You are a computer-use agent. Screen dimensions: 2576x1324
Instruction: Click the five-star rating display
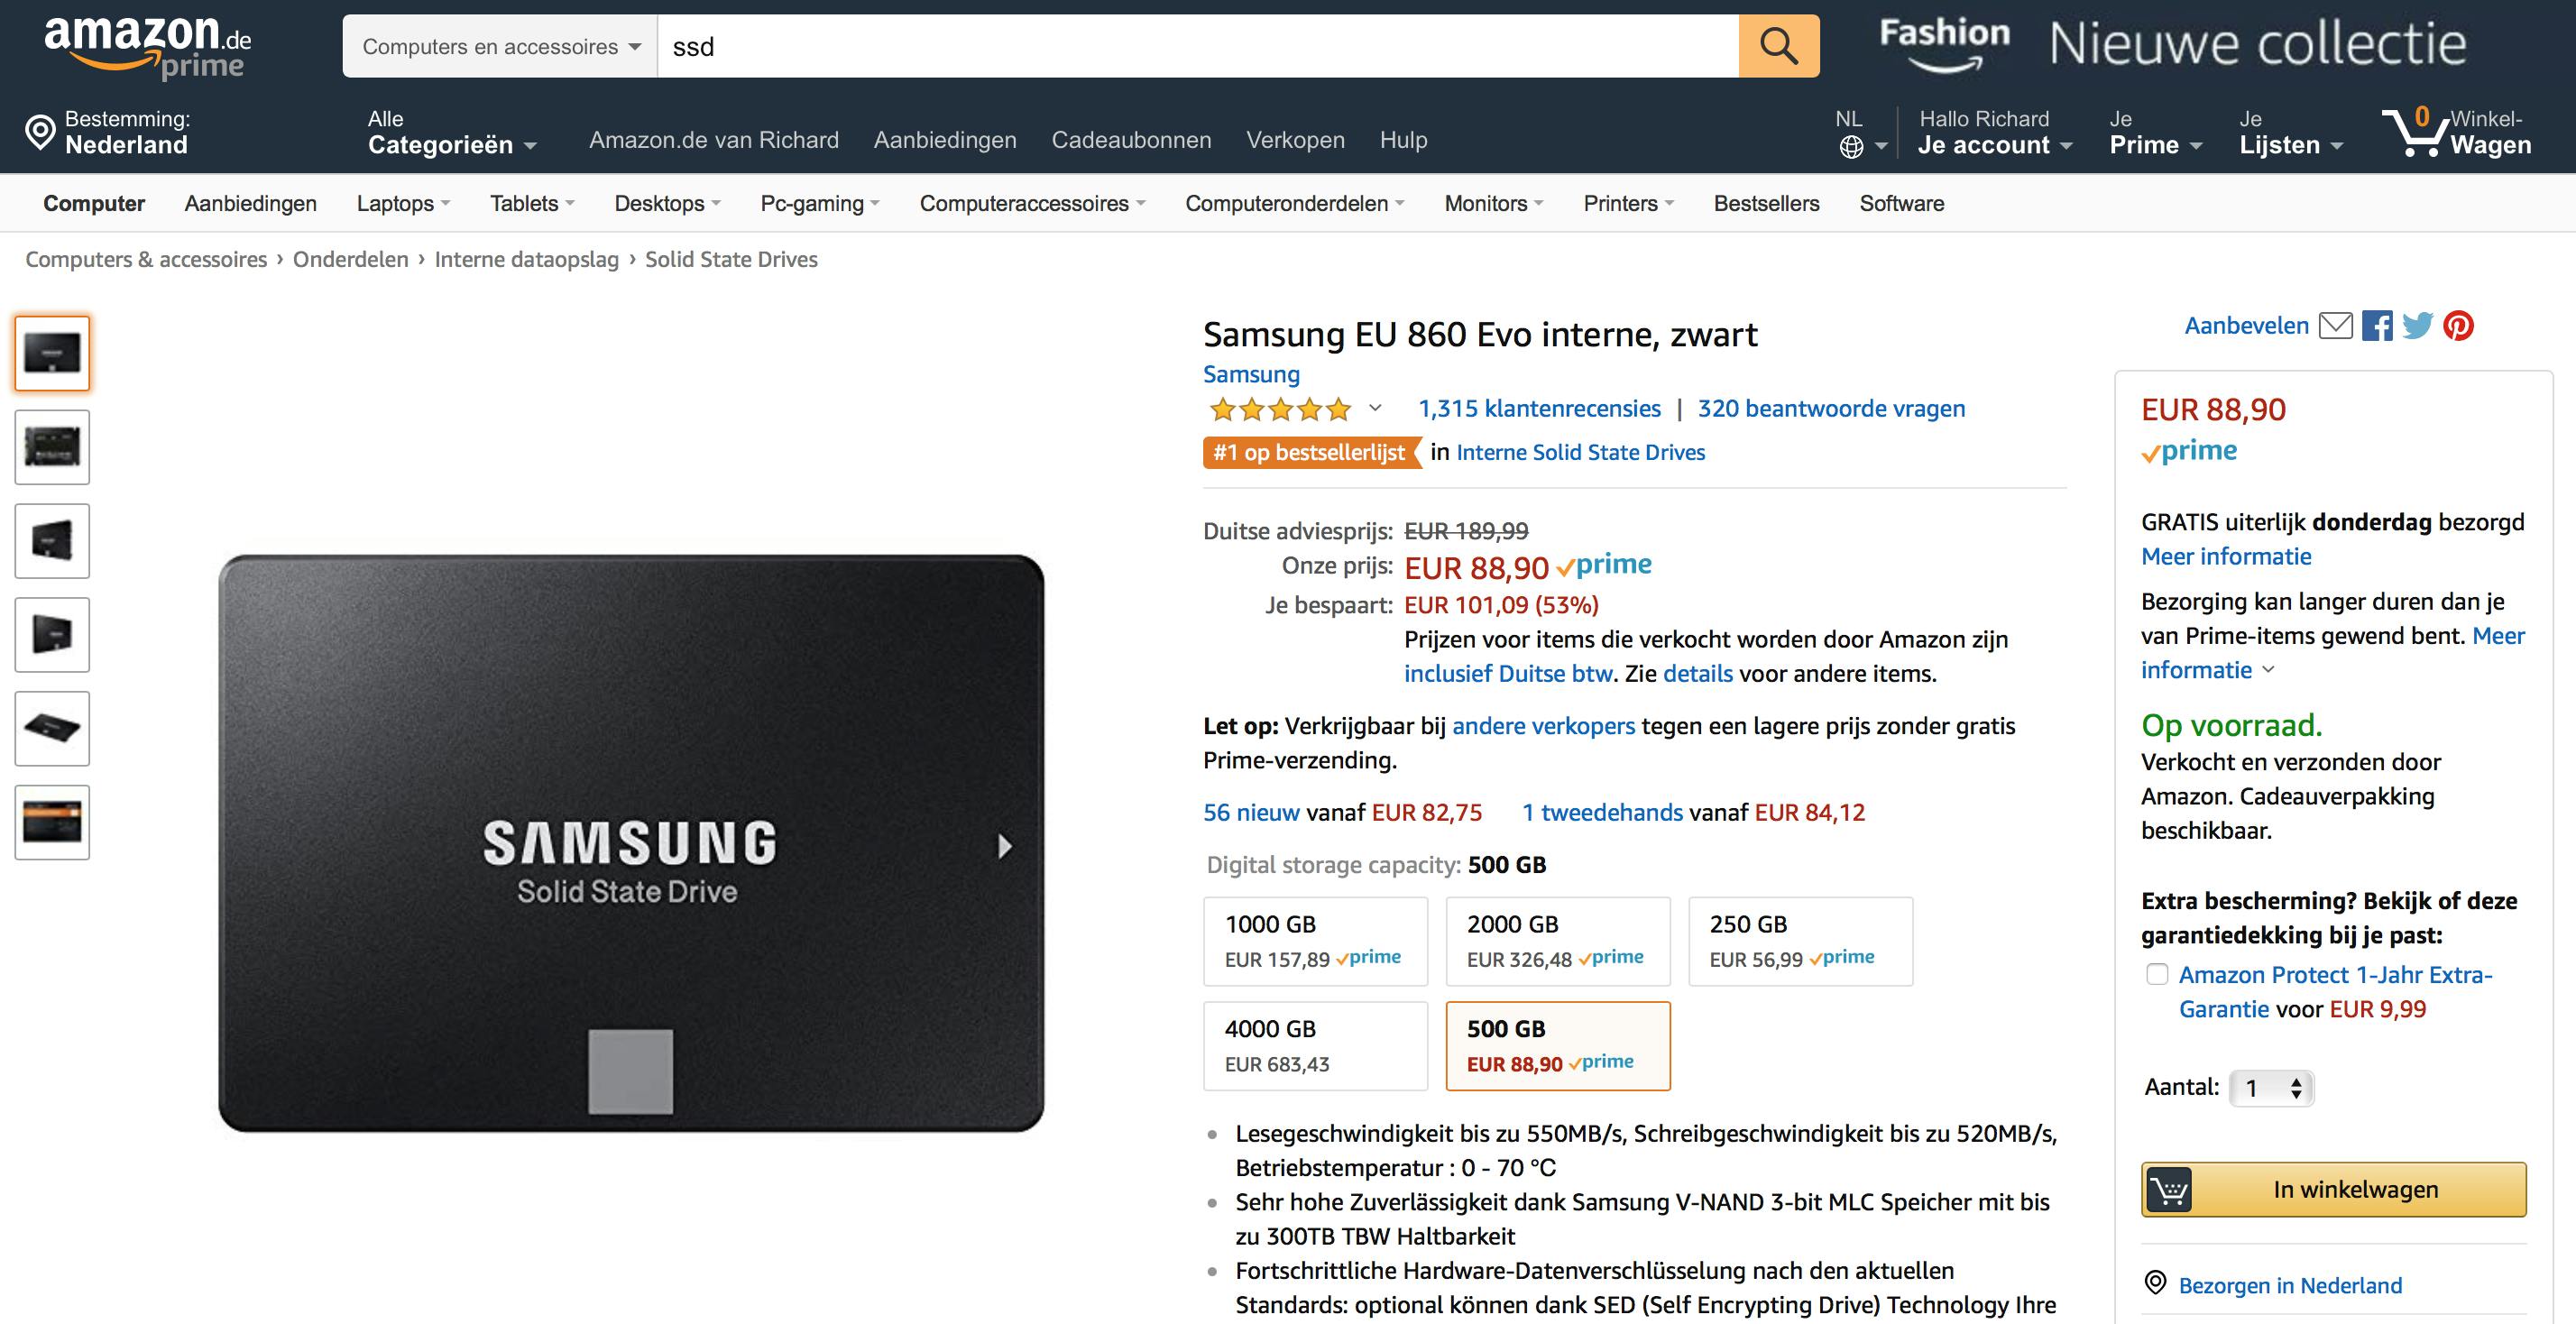click(x=1280, y=409)
